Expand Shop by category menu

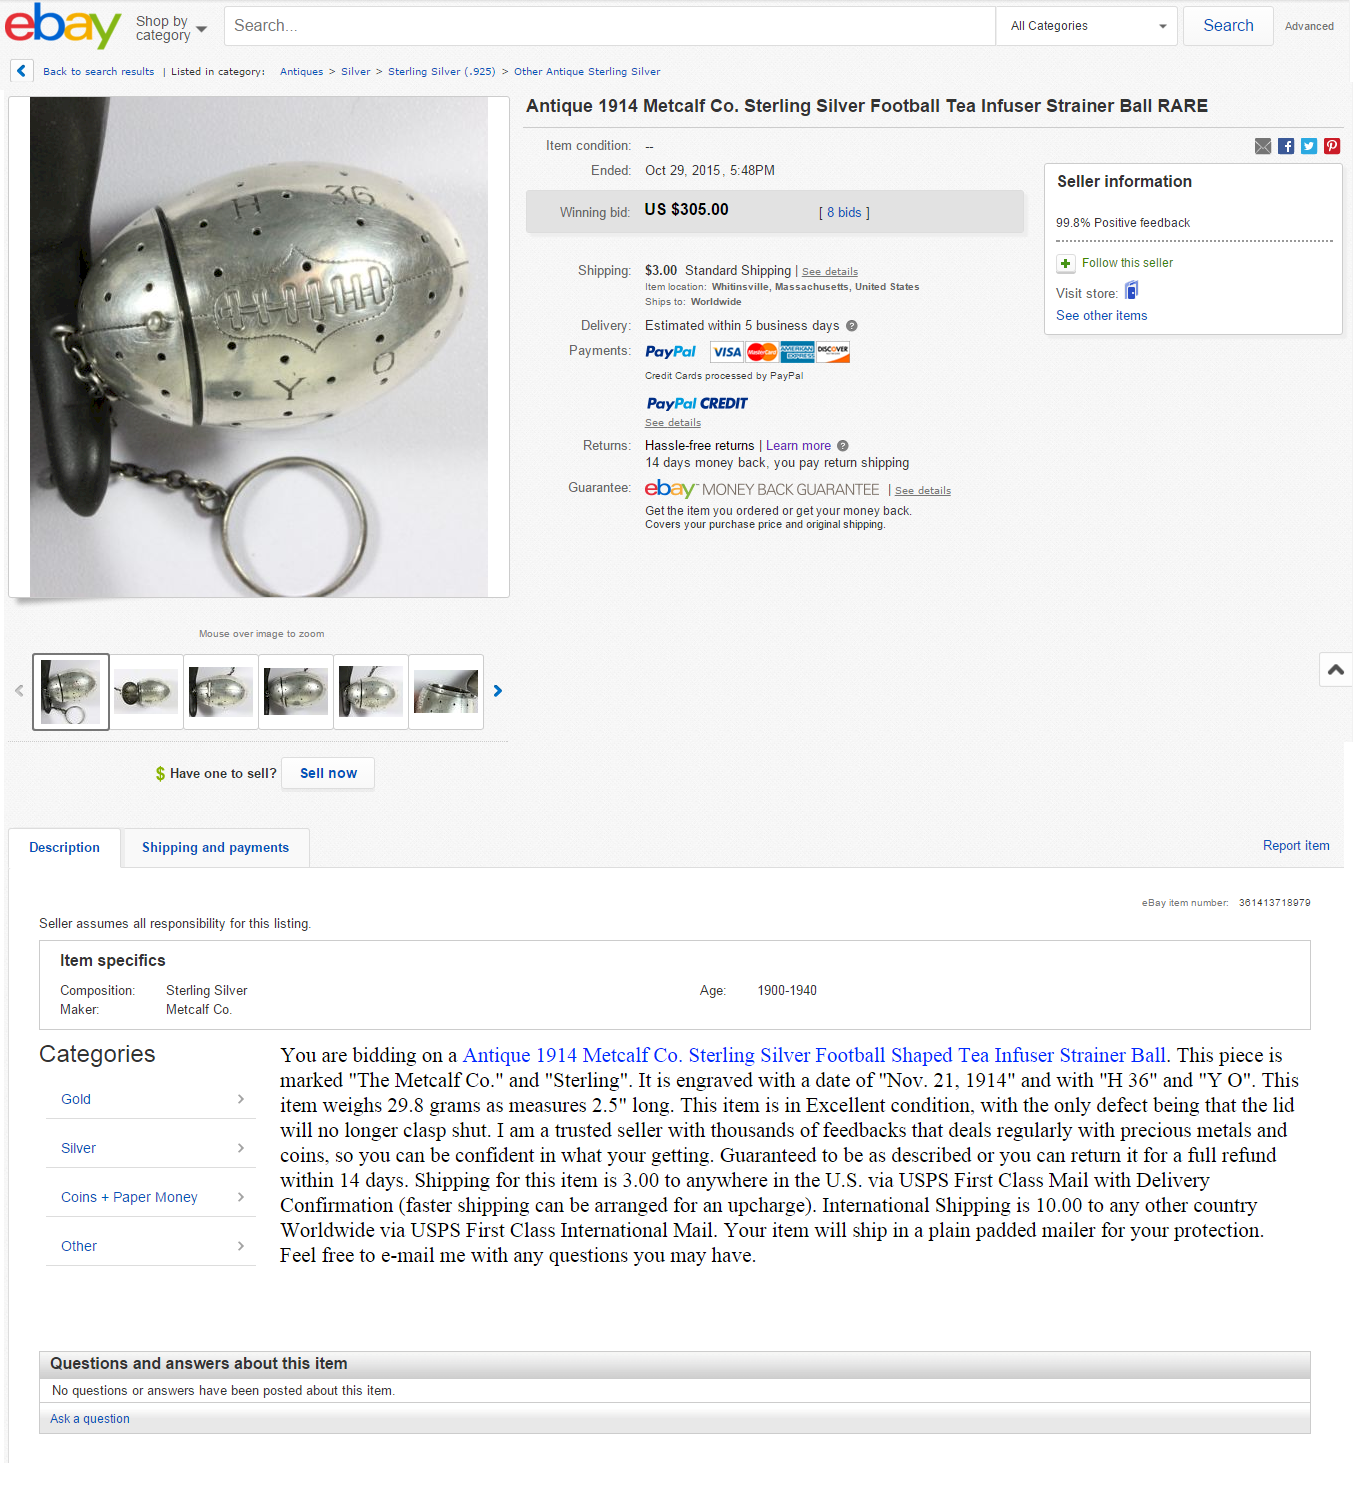pos(171,28)
